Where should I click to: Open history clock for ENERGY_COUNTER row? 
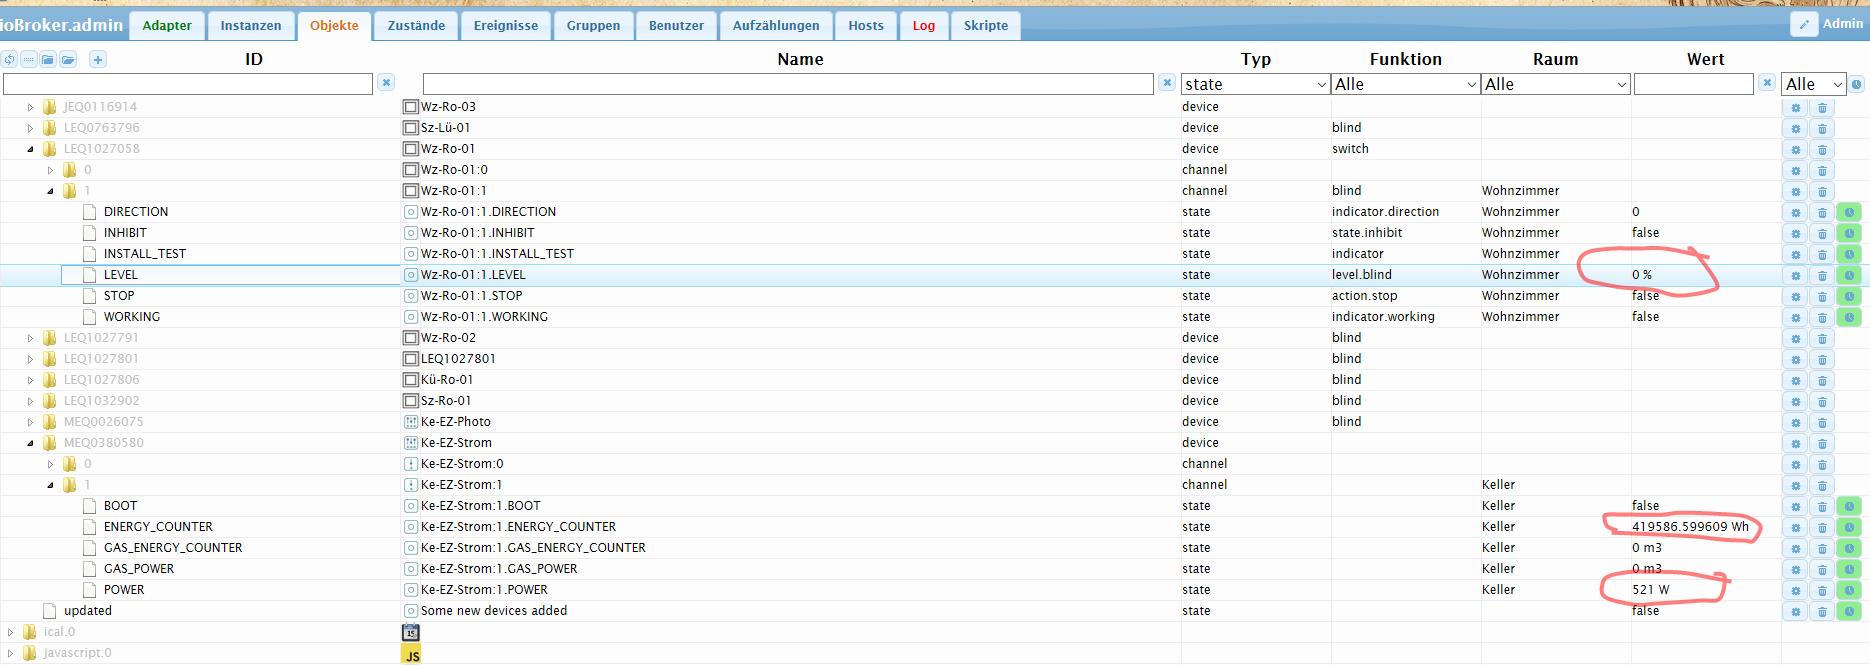click(x=1849, y=527)
